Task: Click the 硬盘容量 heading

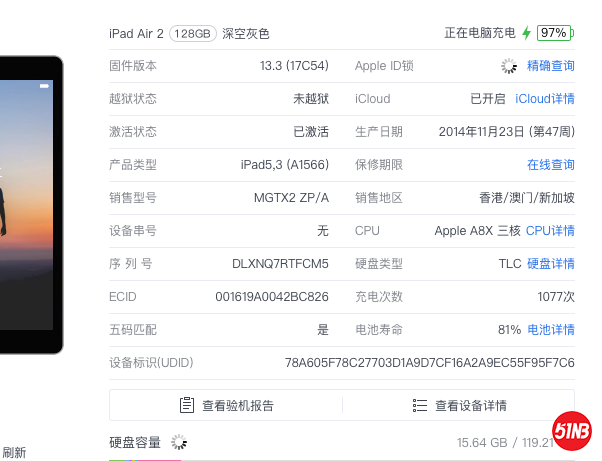Action: coord(135,443)
